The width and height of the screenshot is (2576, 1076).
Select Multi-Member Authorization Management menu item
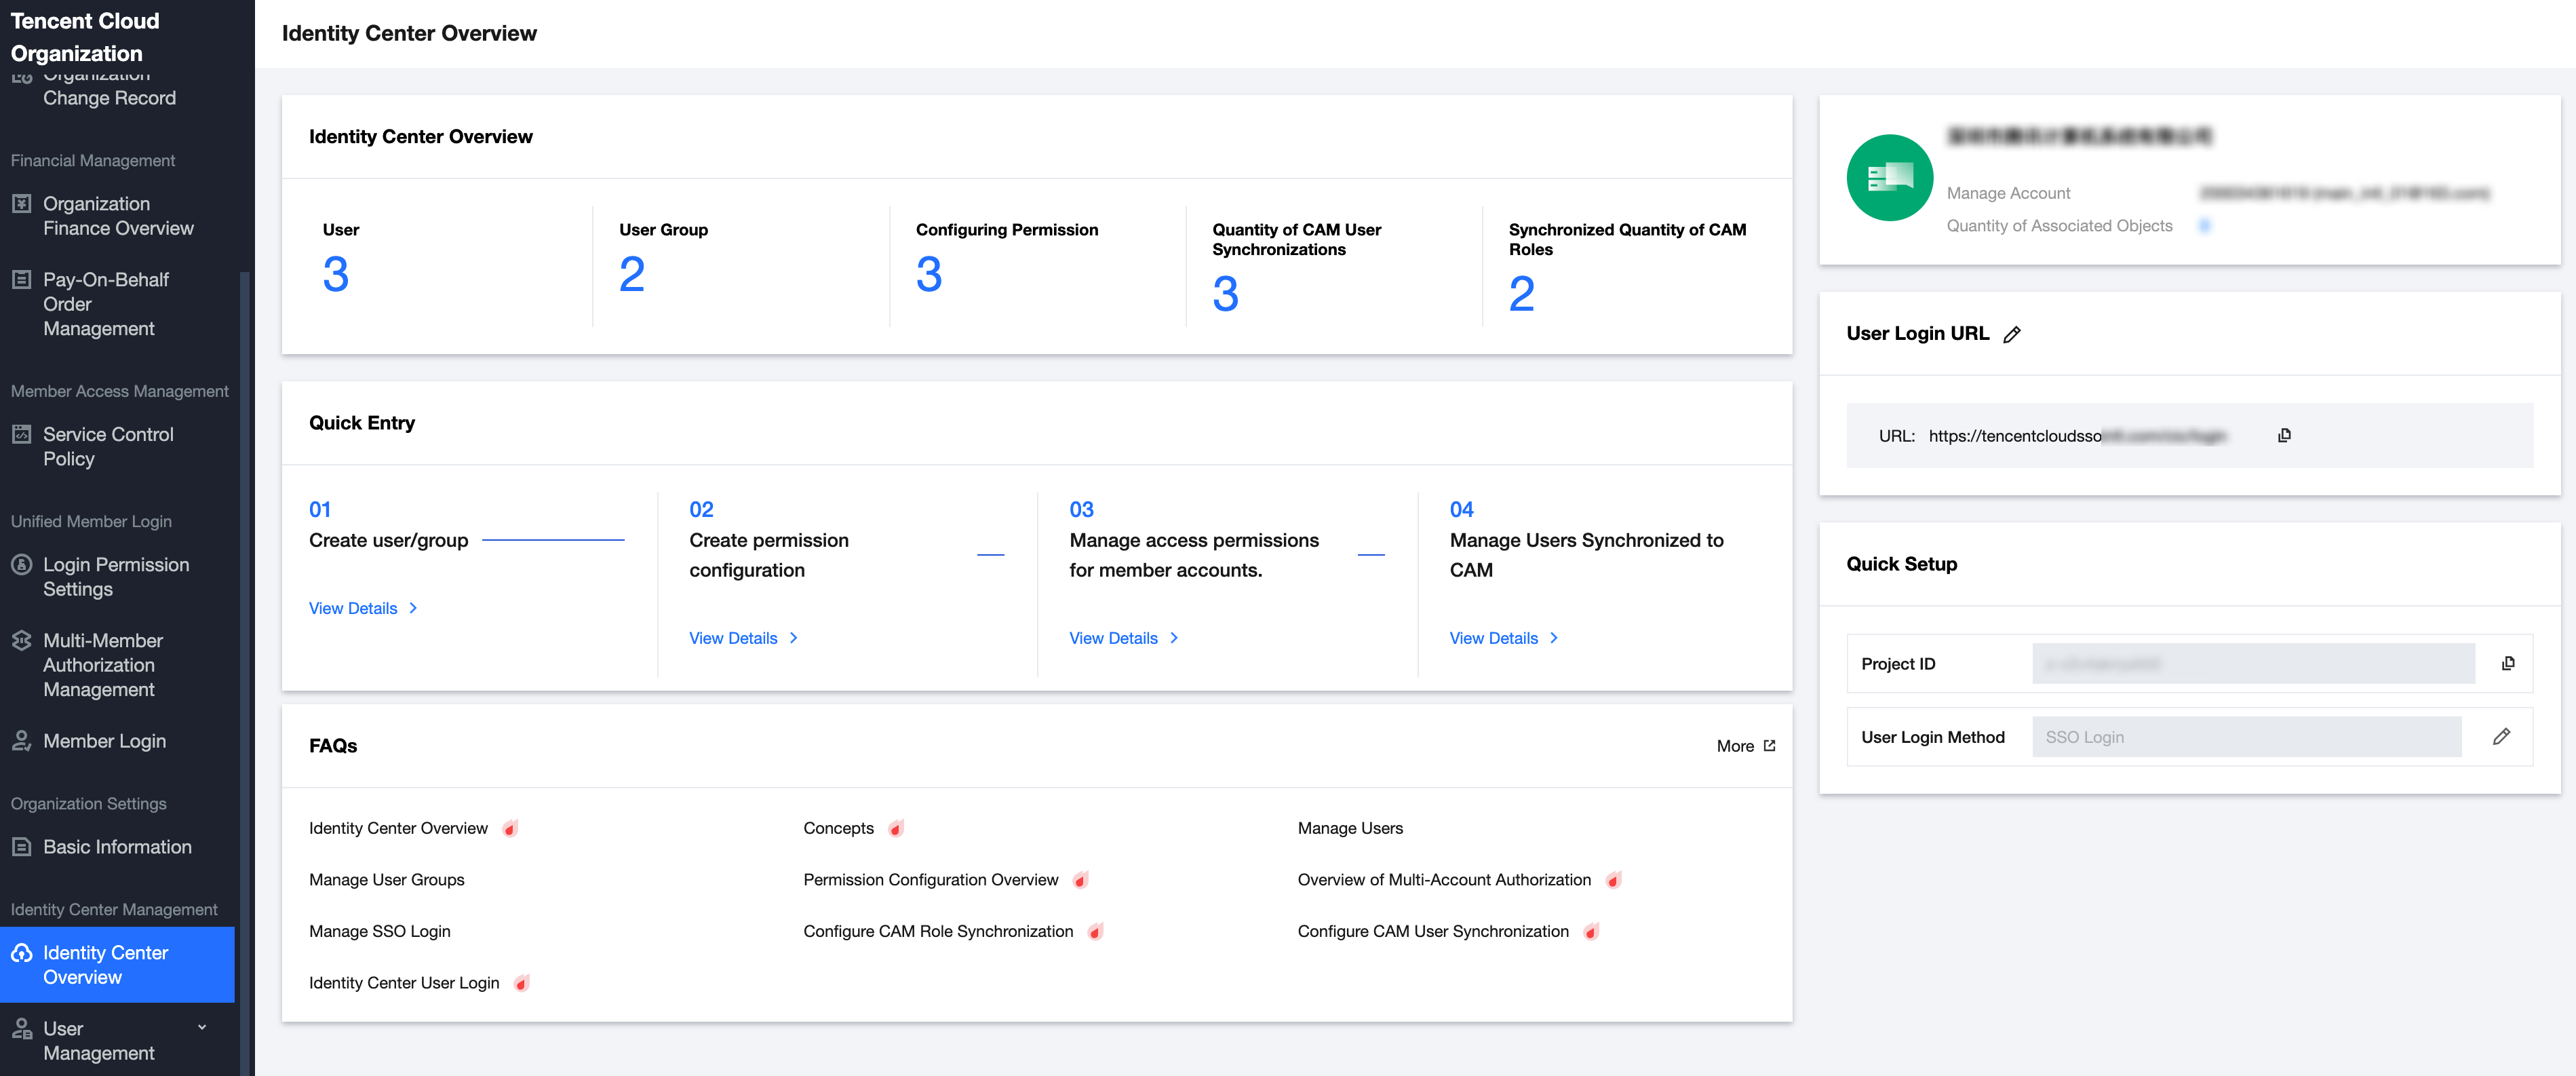pyautogui.click(x=102, y=665)
